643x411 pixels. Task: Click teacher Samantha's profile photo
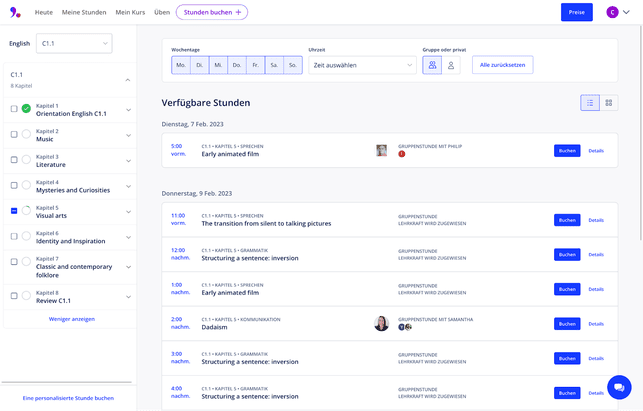[x=381, y=323]
